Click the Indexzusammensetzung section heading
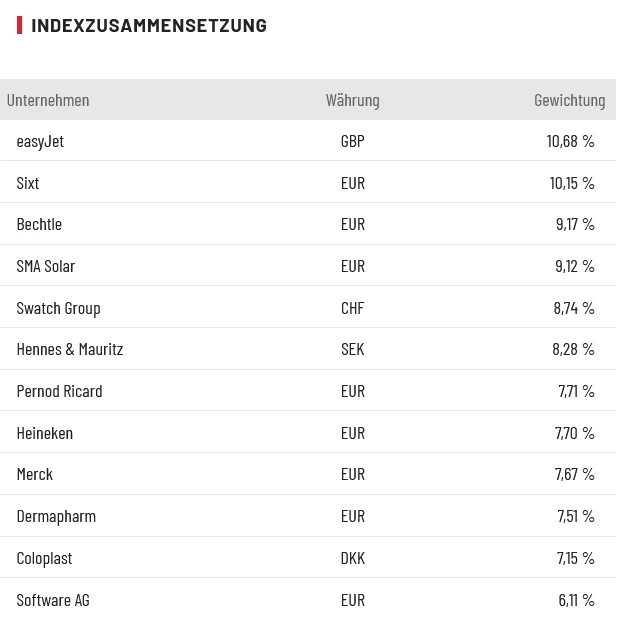The height and width of the screenshot is (627, 618). pyautogui.click(x=149, y=25)
